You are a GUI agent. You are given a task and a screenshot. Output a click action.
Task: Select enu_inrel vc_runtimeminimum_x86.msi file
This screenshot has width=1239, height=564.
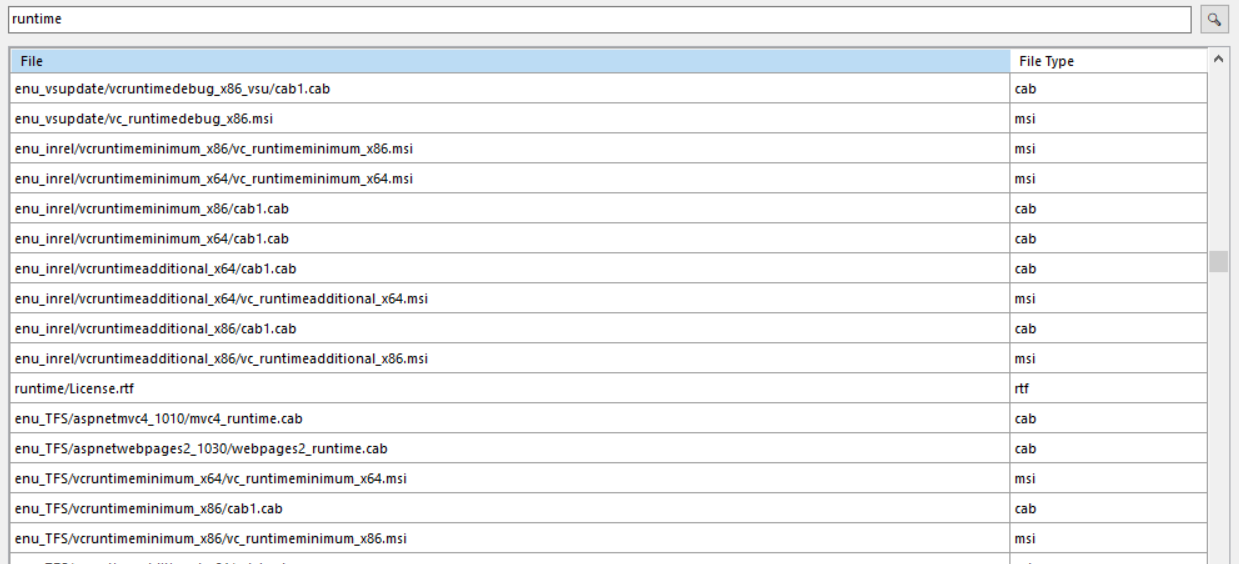[214, 149]
